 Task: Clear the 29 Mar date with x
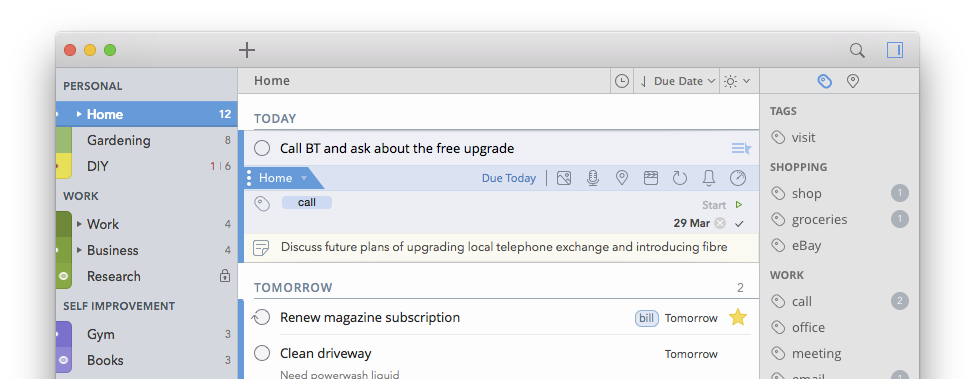(x=719, y=223)
